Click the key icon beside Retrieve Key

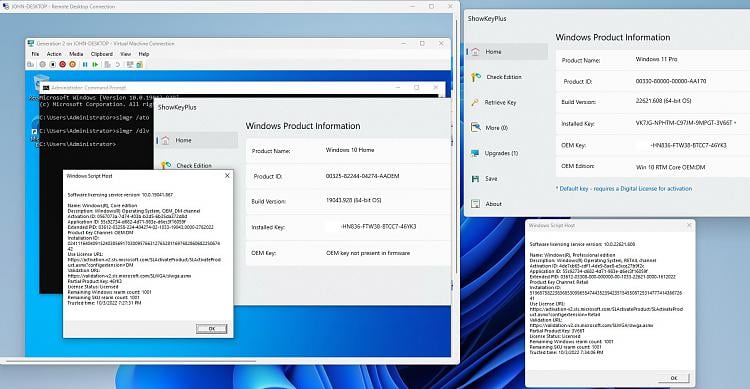tap(475, 102)
